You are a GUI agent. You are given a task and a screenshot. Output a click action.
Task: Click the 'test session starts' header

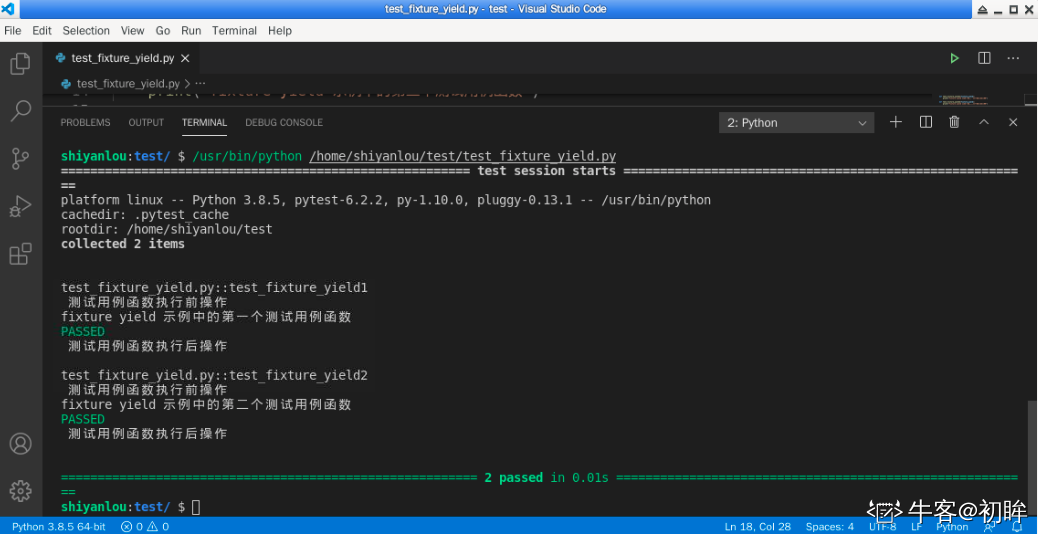[x=546, y=171]
